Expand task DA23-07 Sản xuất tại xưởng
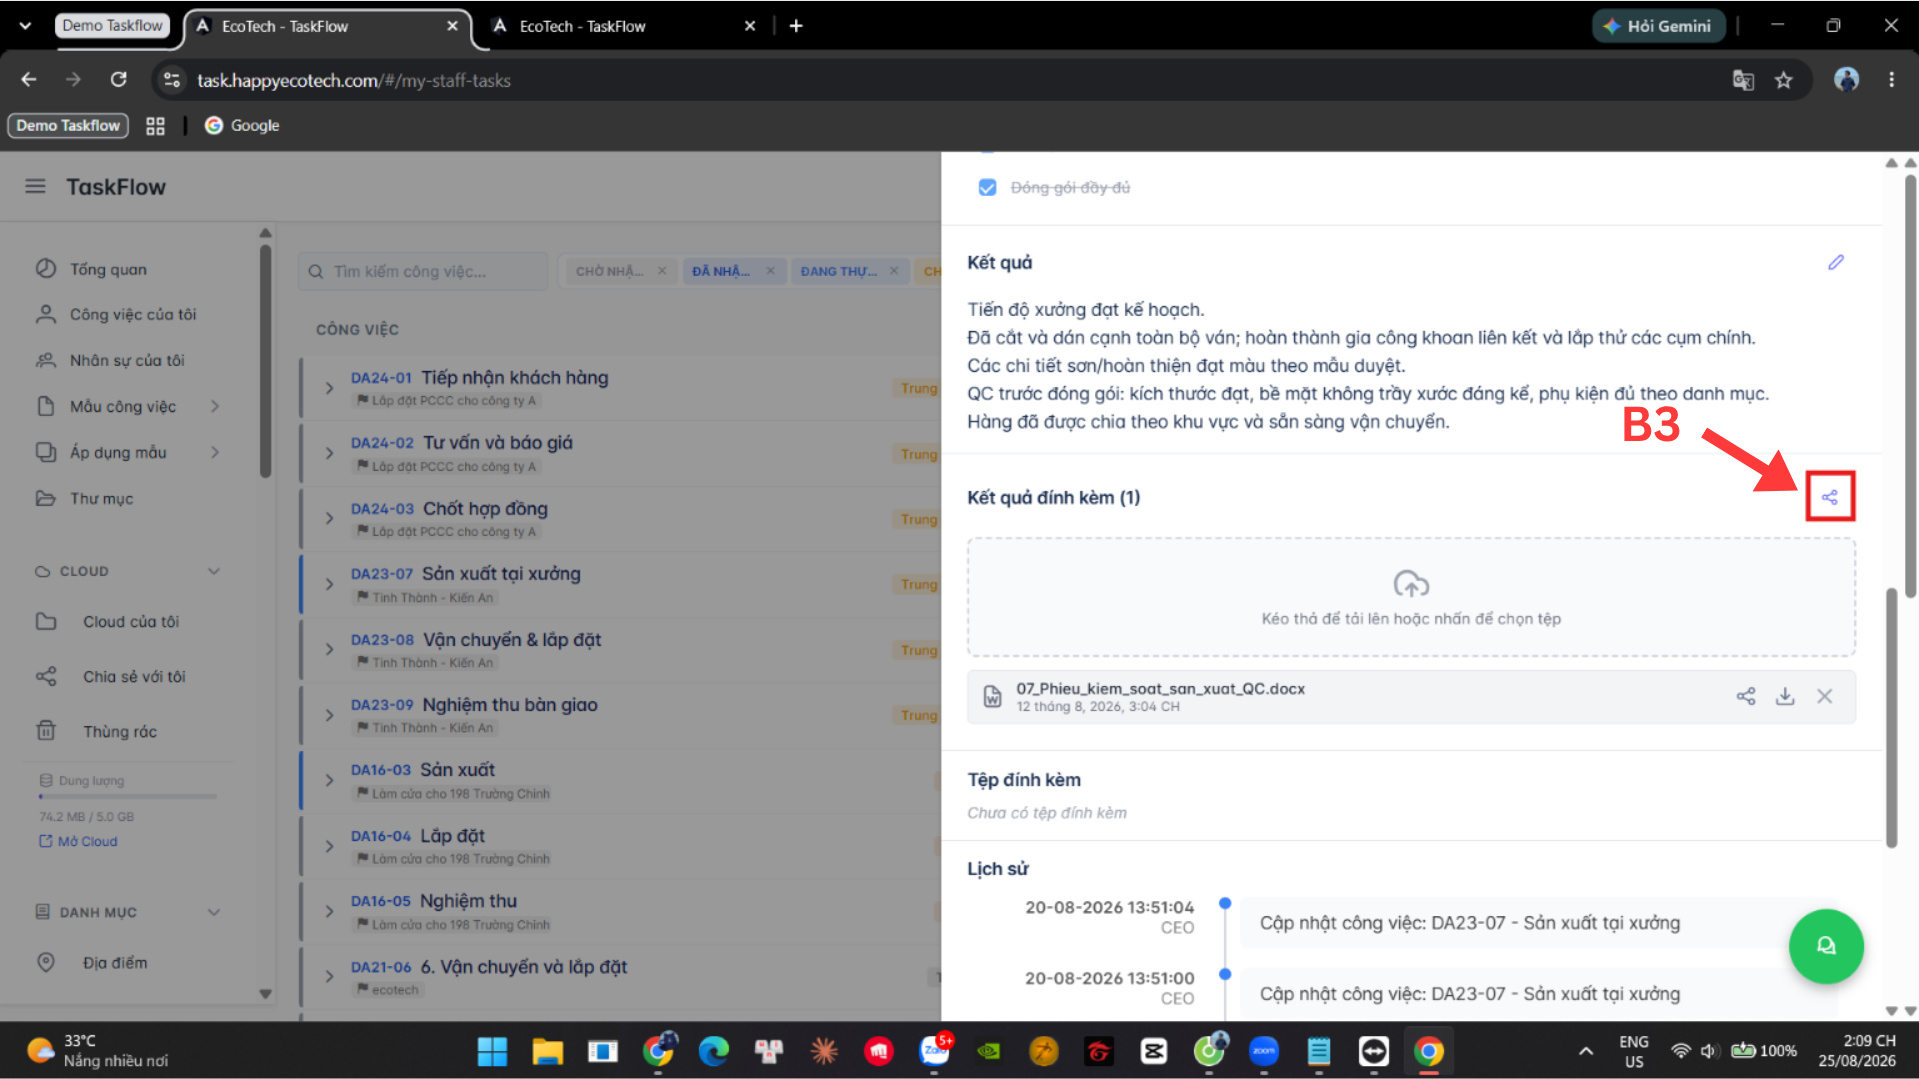This screenshot has height=1079, width=1919. pos(329,584)
